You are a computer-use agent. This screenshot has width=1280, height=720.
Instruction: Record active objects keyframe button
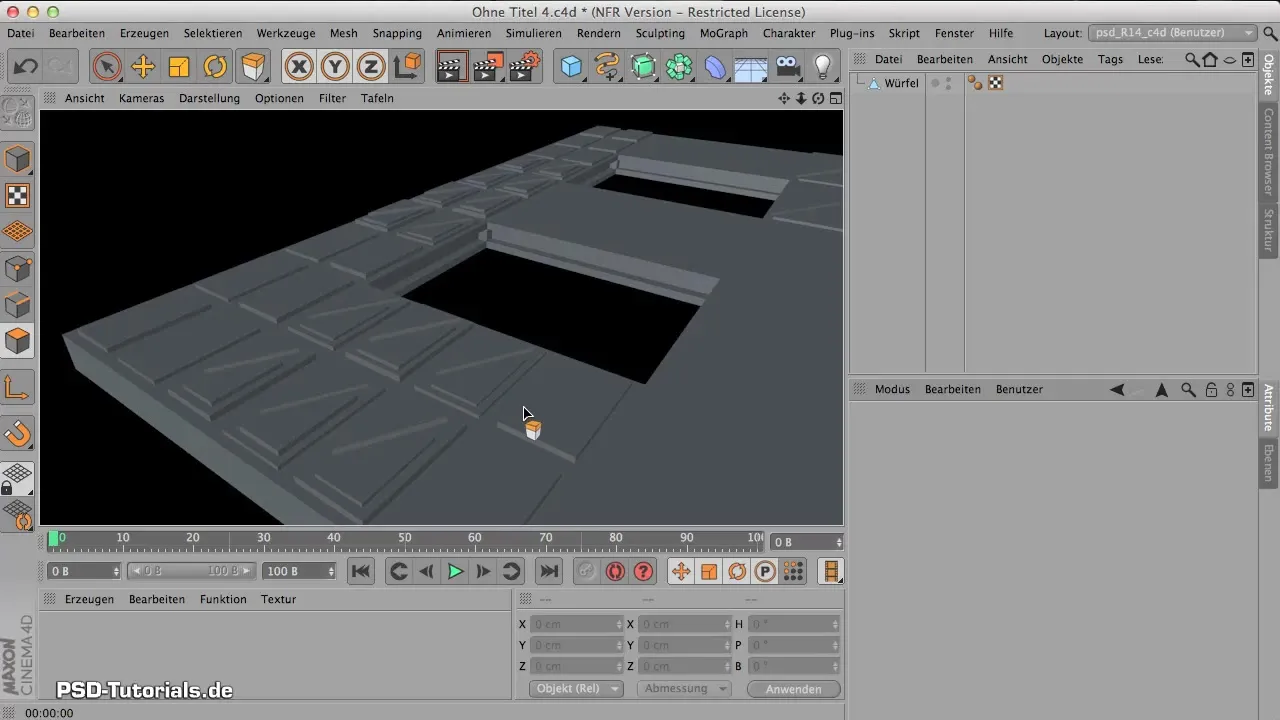(587, 571)
